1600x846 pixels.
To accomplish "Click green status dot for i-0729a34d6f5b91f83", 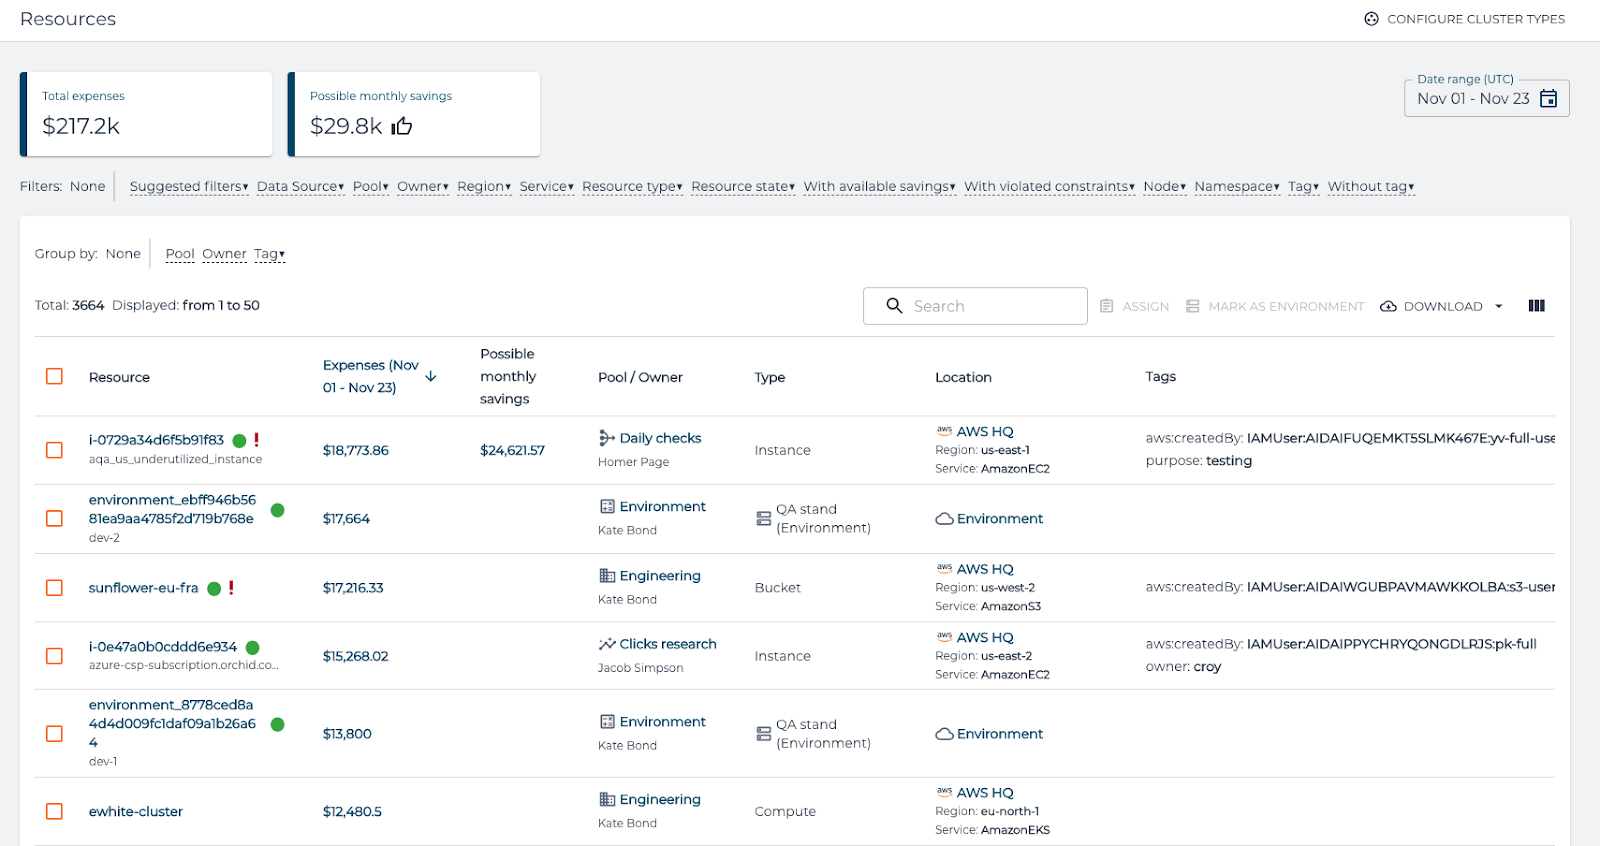I will pos(239,441).
